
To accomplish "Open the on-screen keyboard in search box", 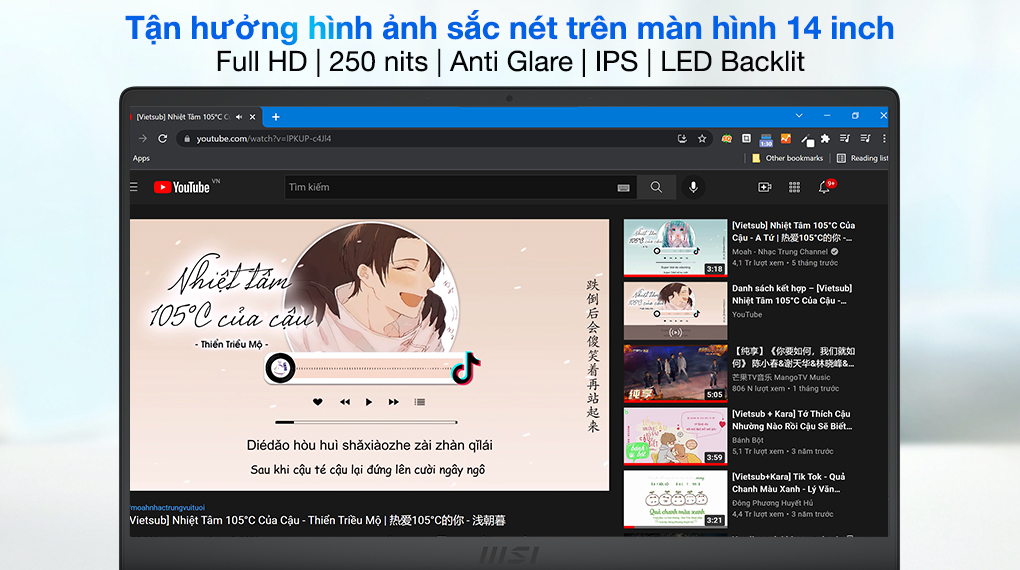I will coord(623,187).
